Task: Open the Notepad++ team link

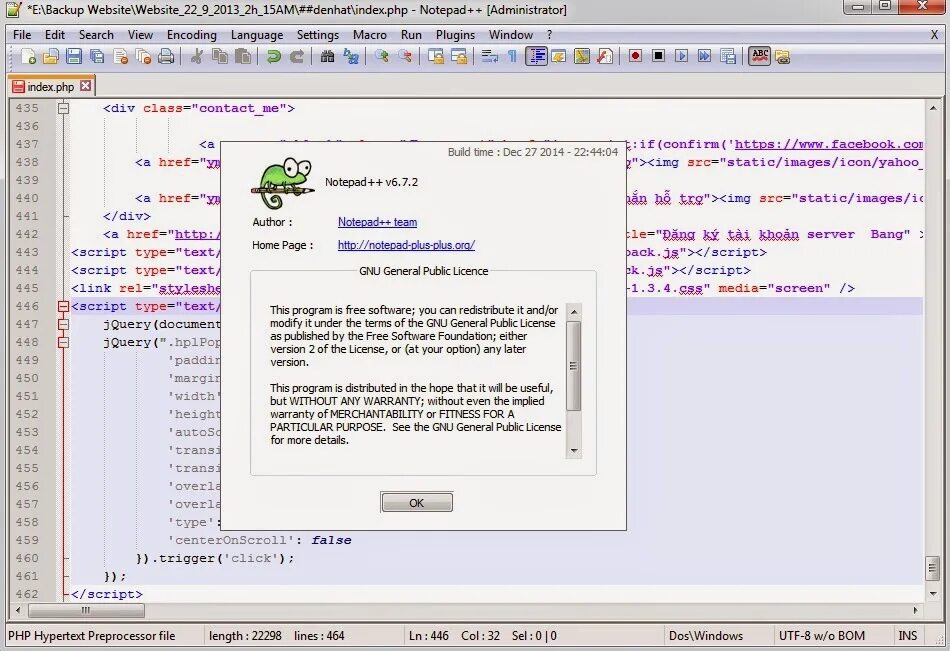Action: tap(377, 222)
